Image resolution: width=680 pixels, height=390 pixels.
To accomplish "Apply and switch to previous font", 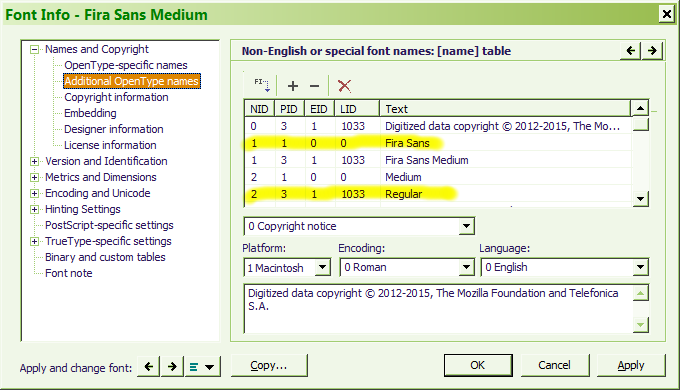I will [x=149, y=367].
